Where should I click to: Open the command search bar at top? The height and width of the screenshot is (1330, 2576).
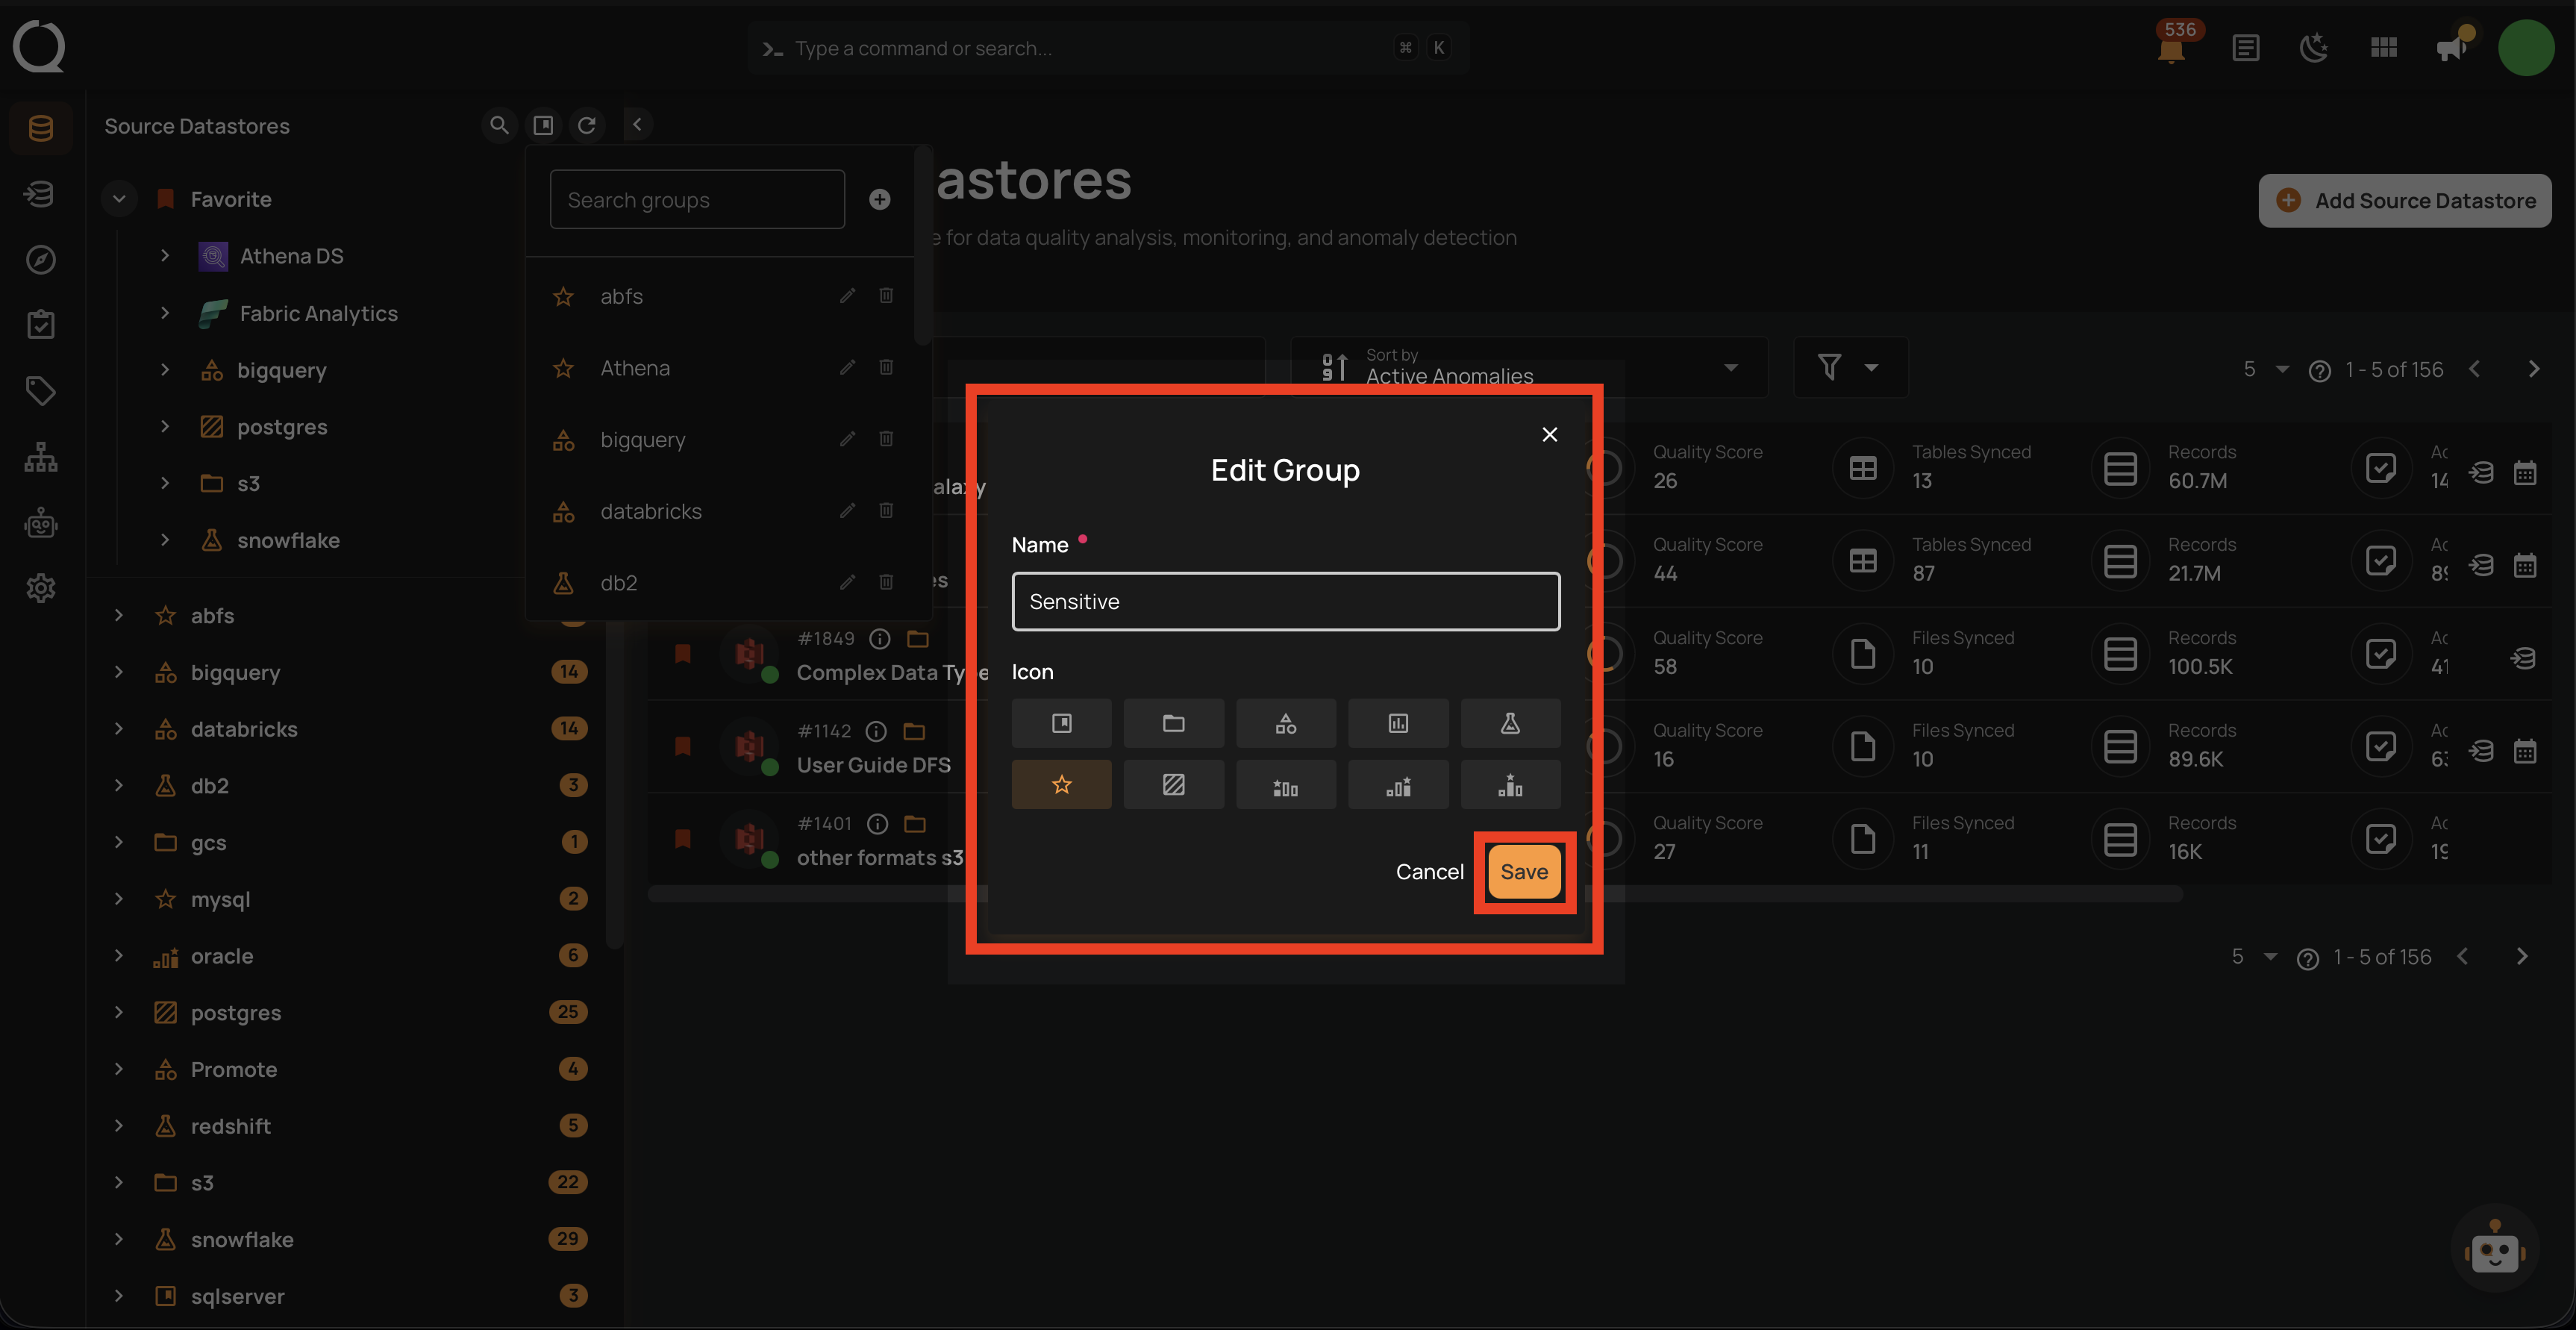[1108, 47]
